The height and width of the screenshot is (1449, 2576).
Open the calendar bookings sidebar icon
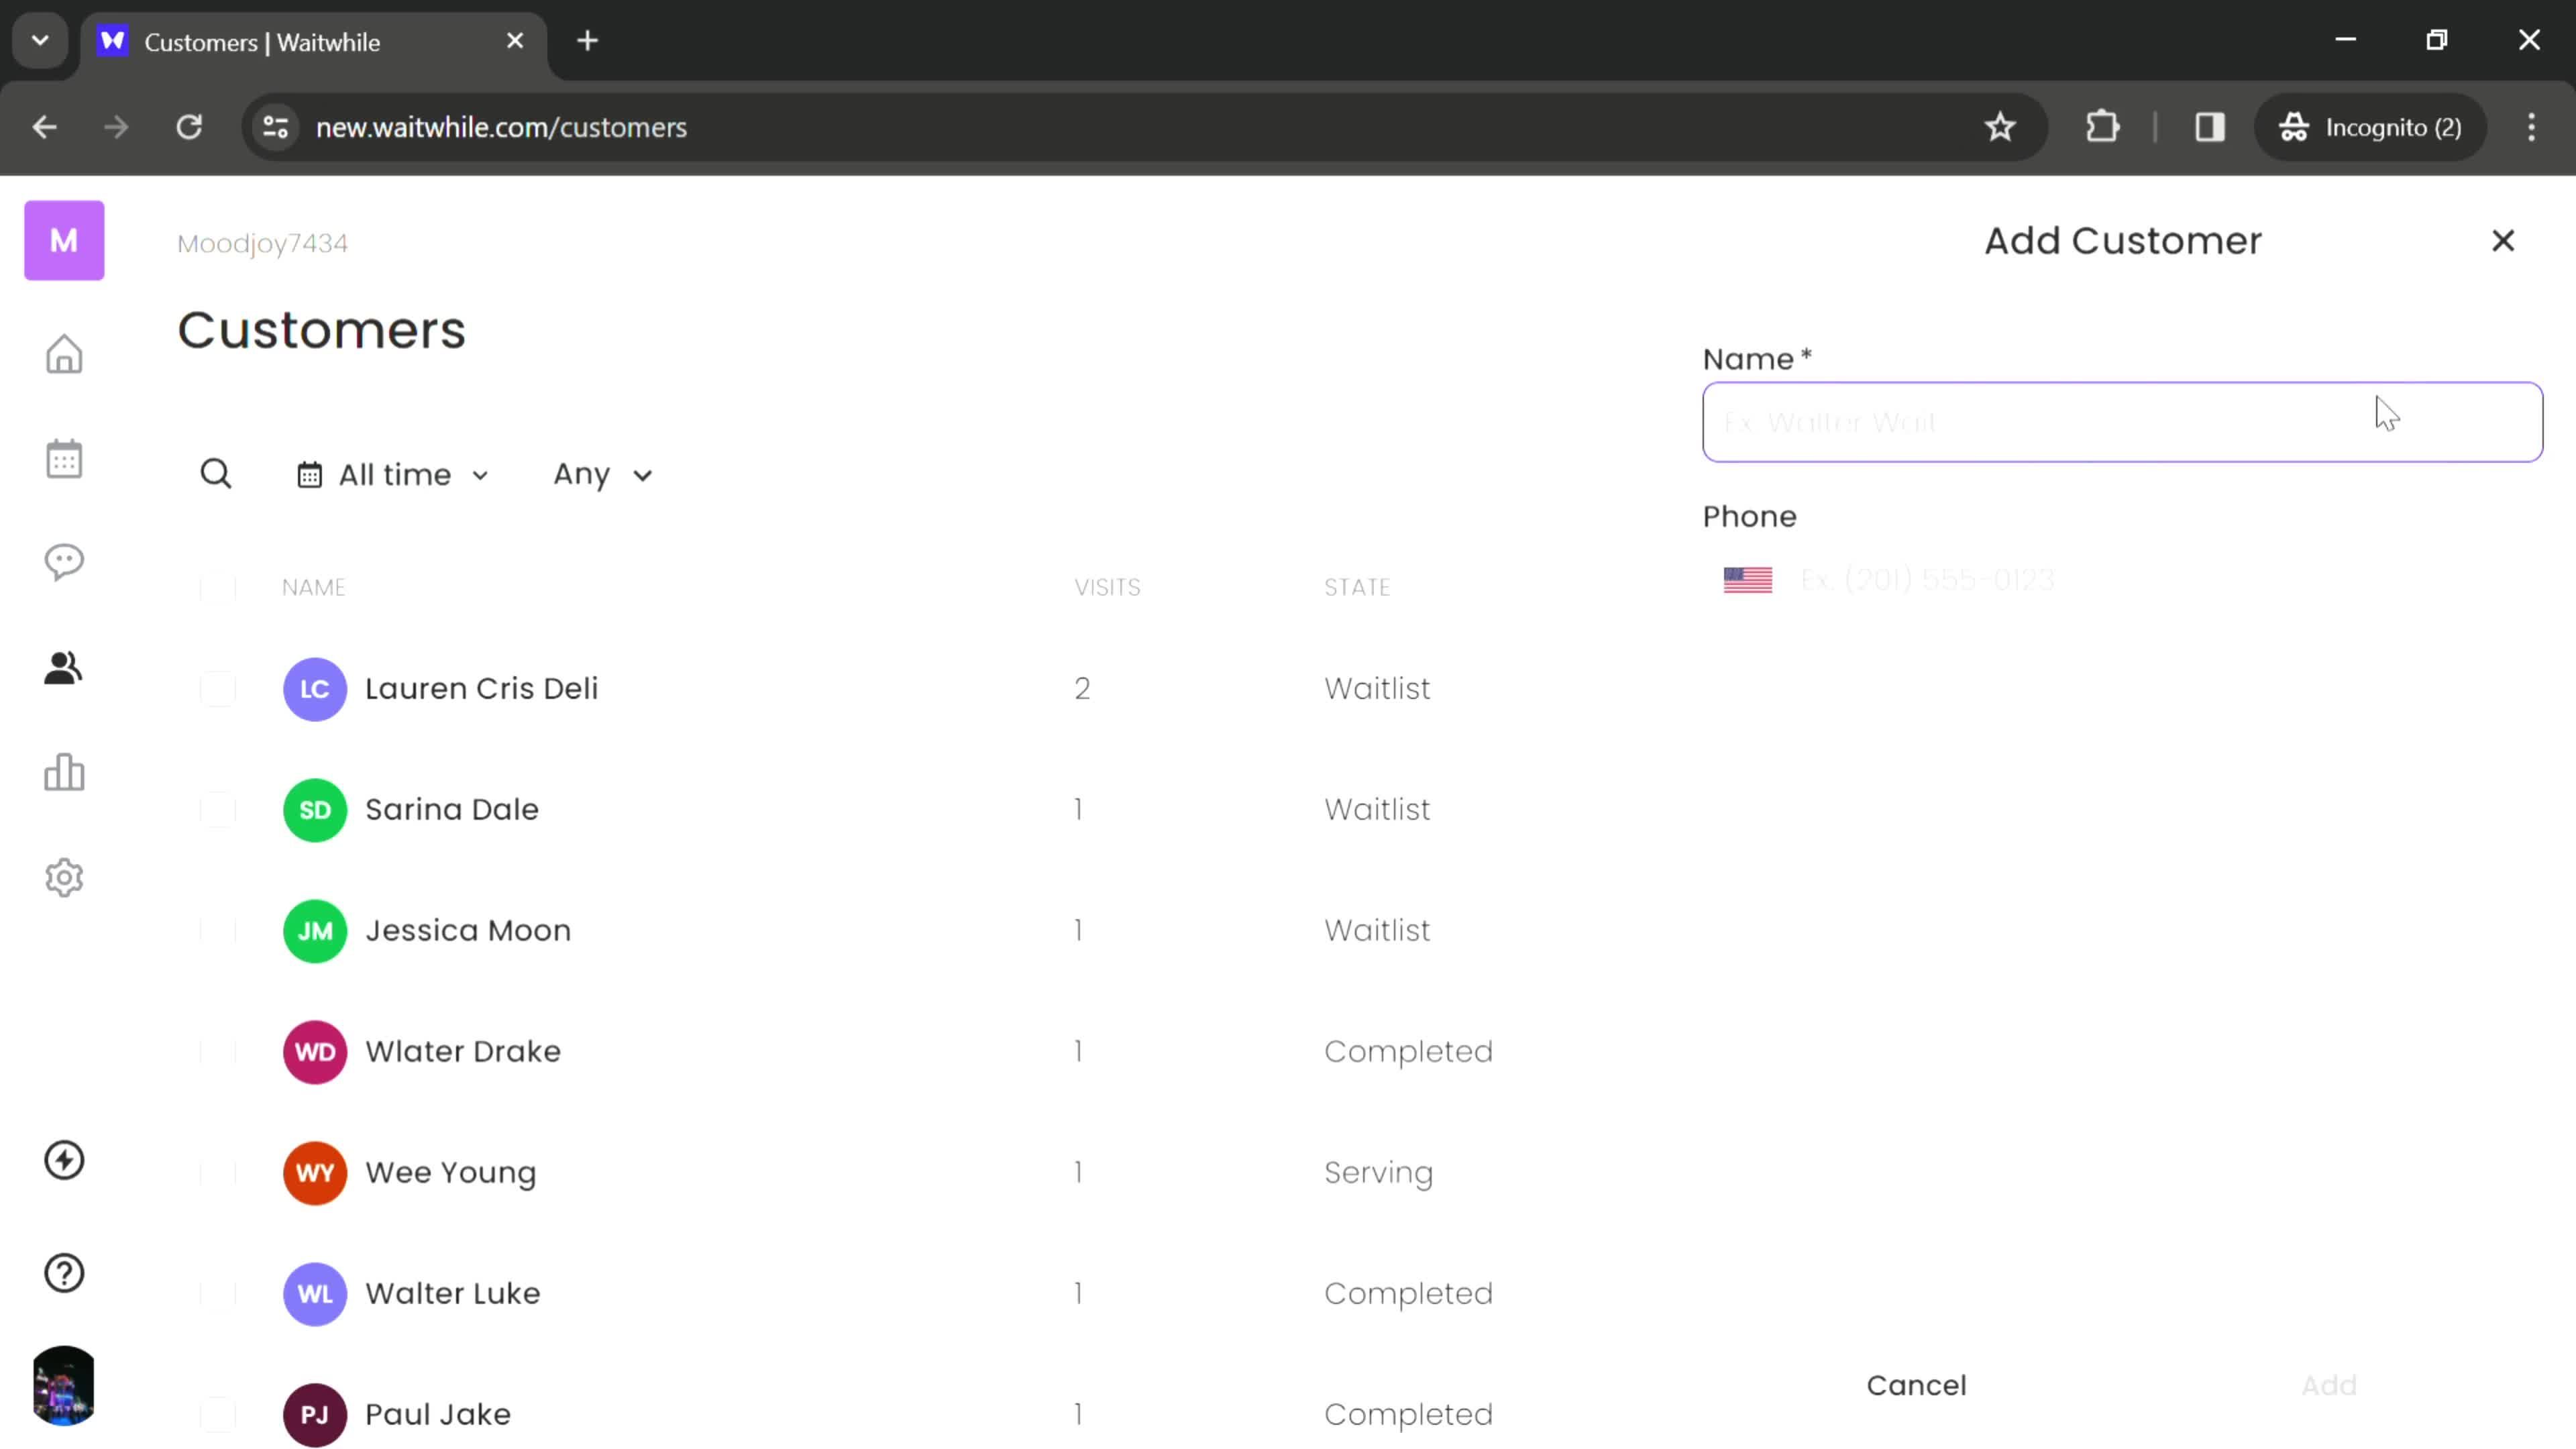pyautogui.click(x=64, y=459)
